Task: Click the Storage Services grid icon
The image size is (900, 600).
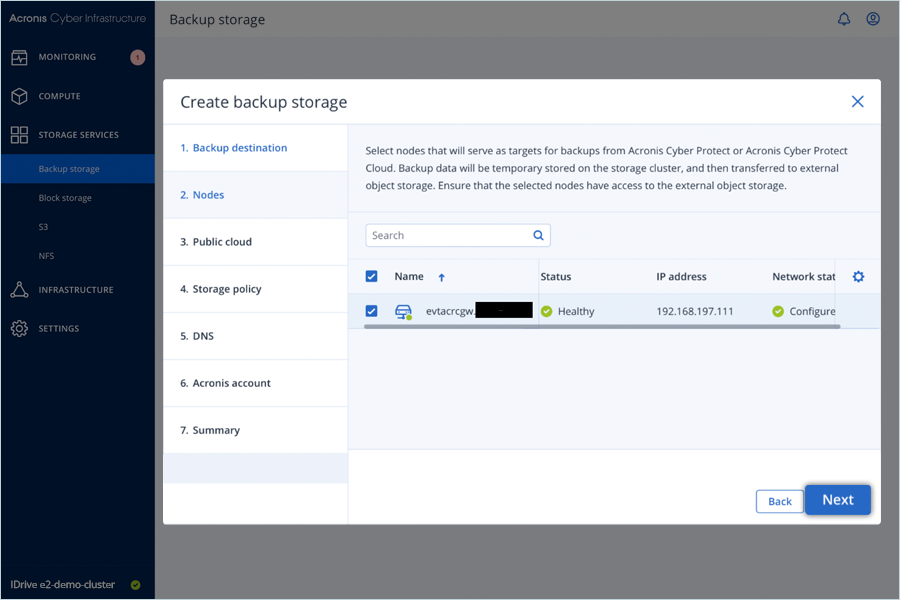Action: tap(19, 135)
